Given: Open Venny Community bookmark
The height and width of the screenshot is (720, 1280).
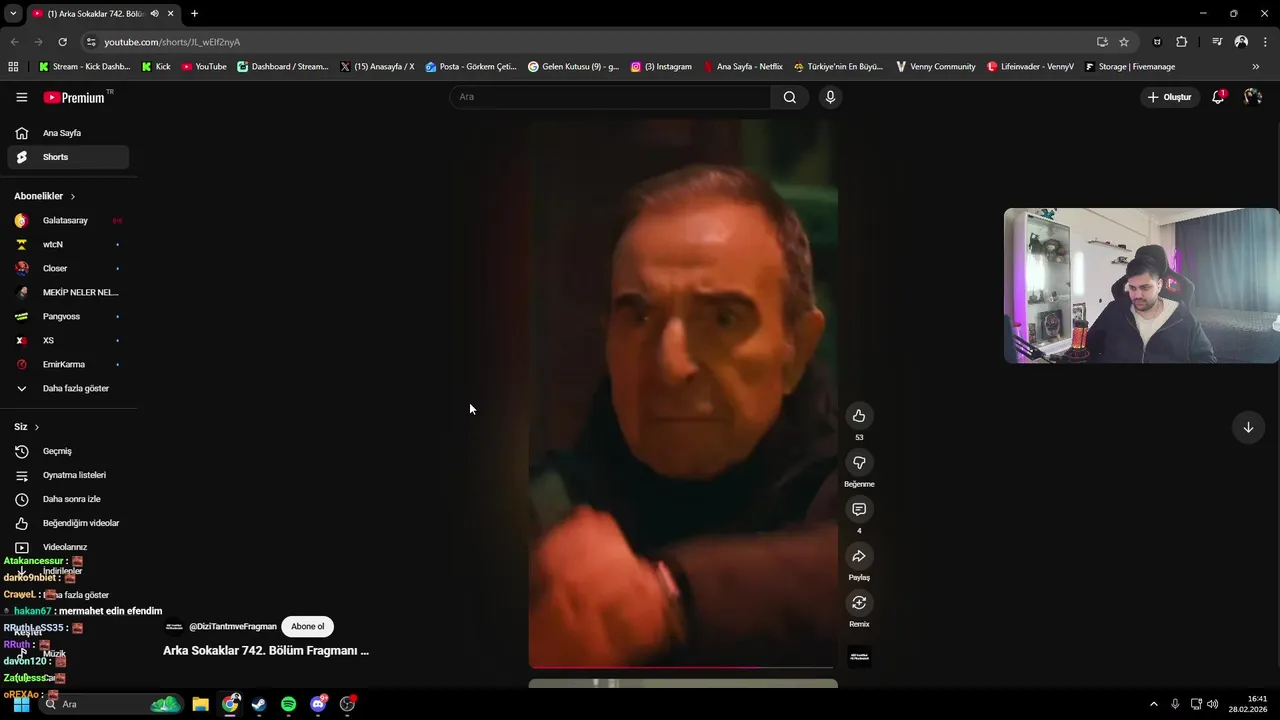Looking at the screenshot, I should tap(935, 67).
